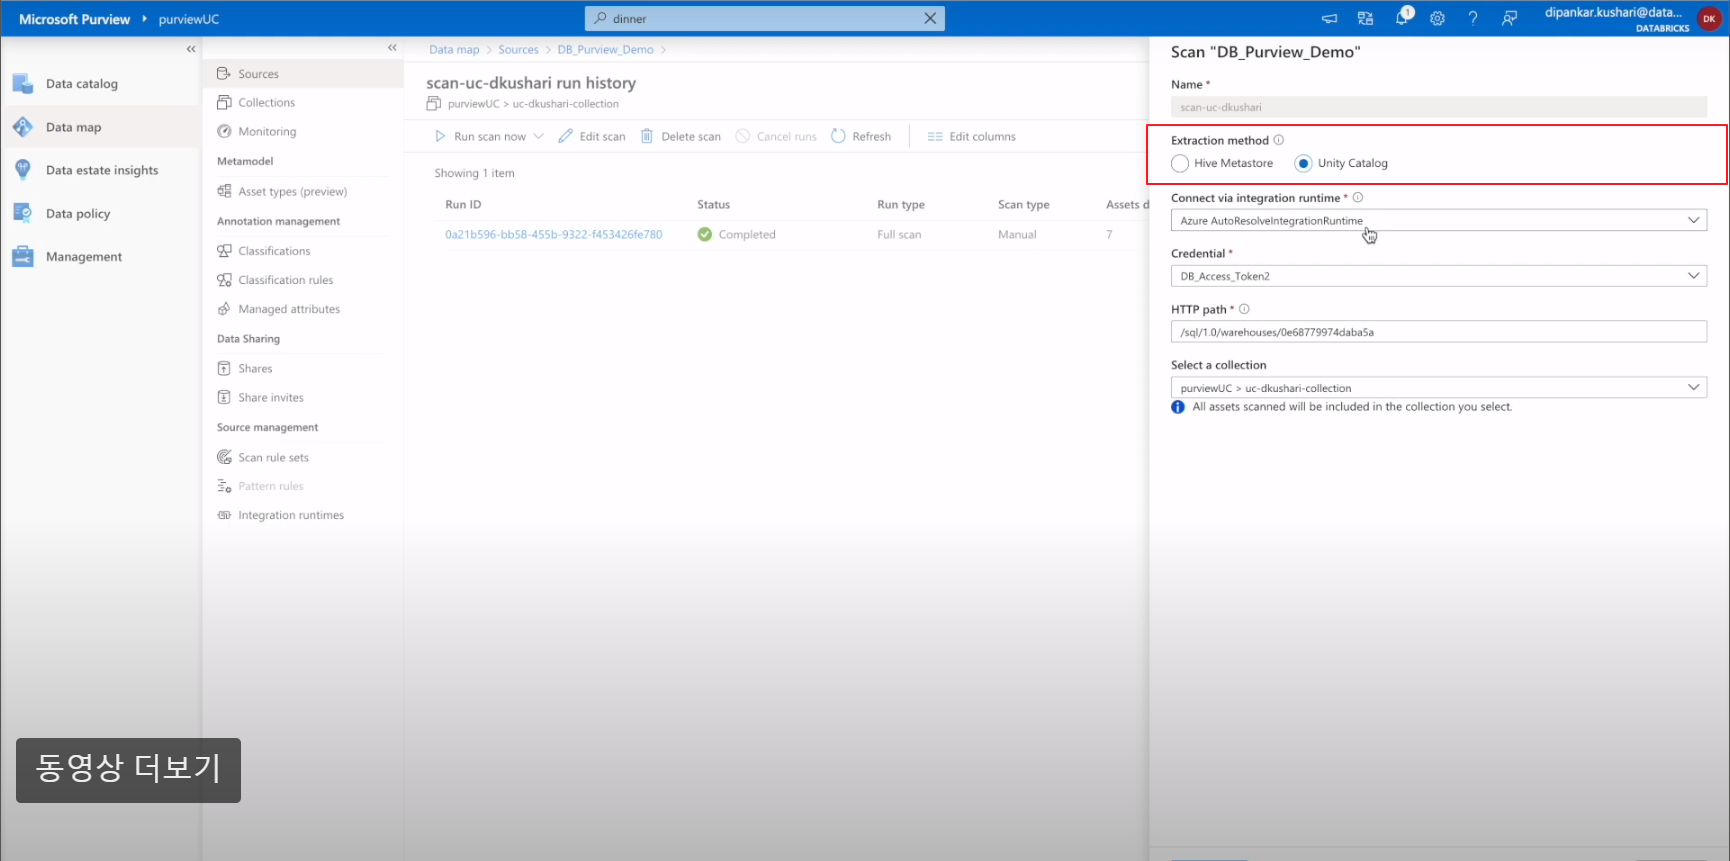This screenshot has height=861, width=1730.
Task: Collapse the main left navigation pane
Action: pos(191,49)
